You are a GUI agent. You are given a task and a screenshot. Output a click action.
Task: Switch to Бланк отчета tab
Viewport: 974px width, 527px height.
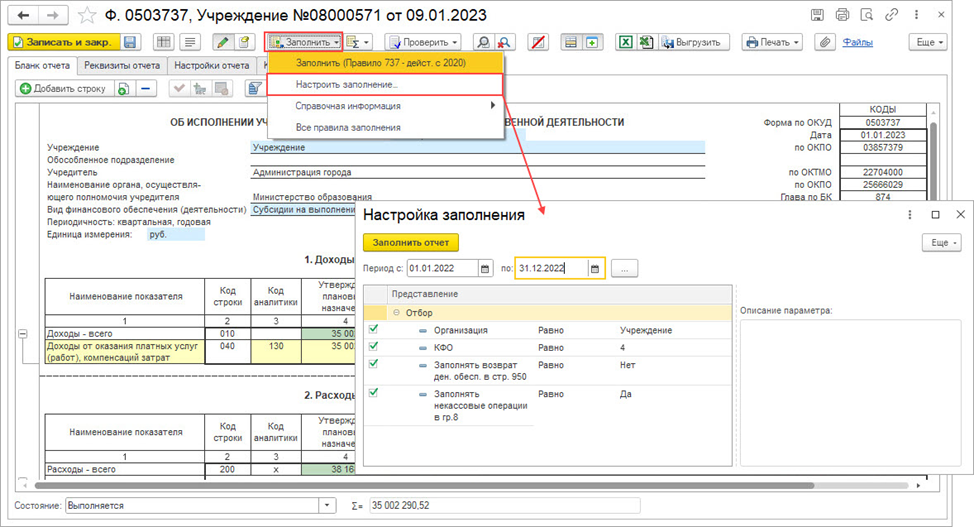pos(42,65)
